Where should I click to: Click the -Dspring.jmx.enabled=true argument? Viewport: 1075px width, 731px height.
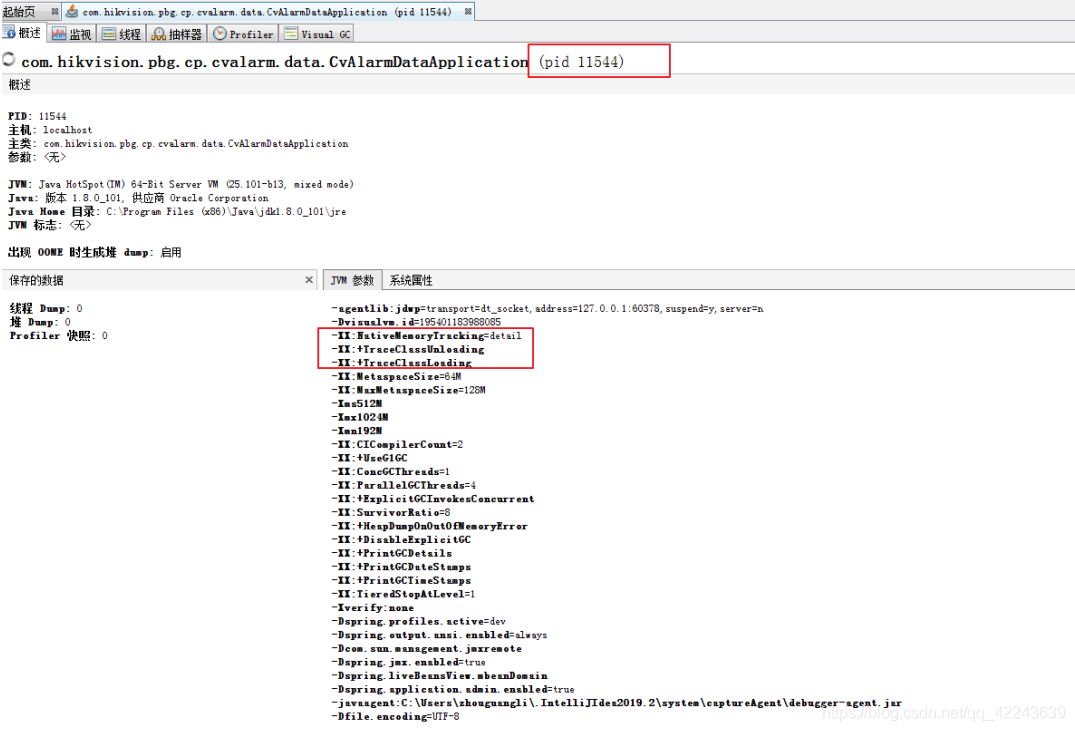coord(409,662)
